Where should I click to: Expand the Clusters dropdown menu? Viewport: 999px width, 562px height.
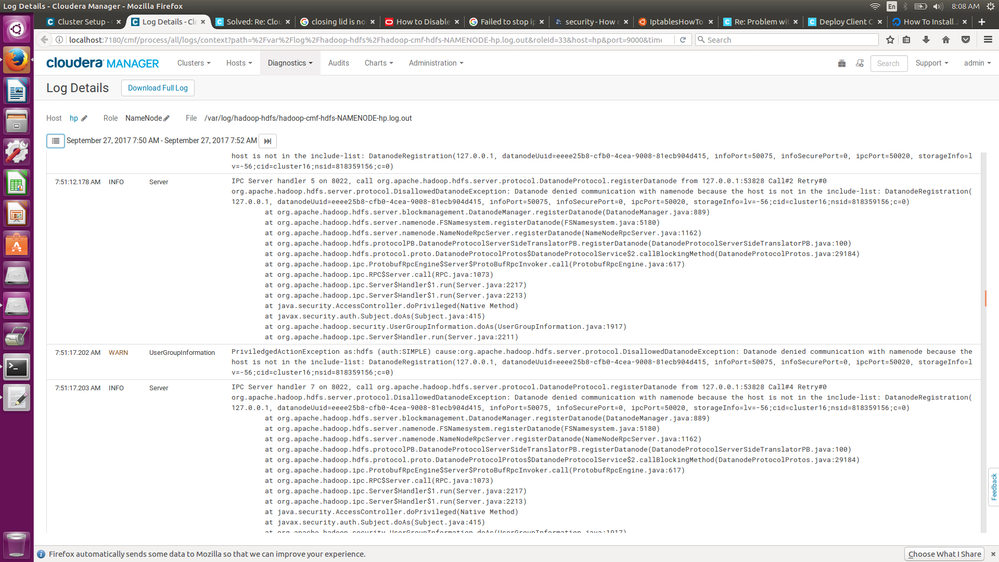[194, 63]
